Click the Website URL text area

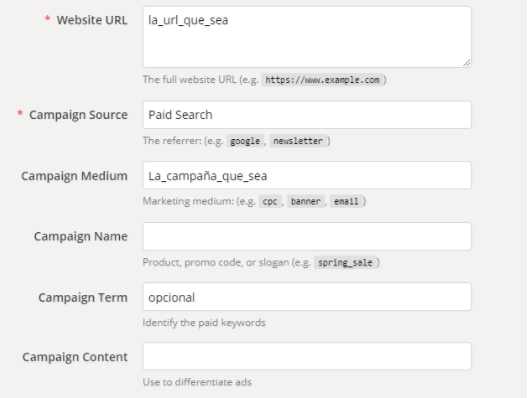coord(307,37)
